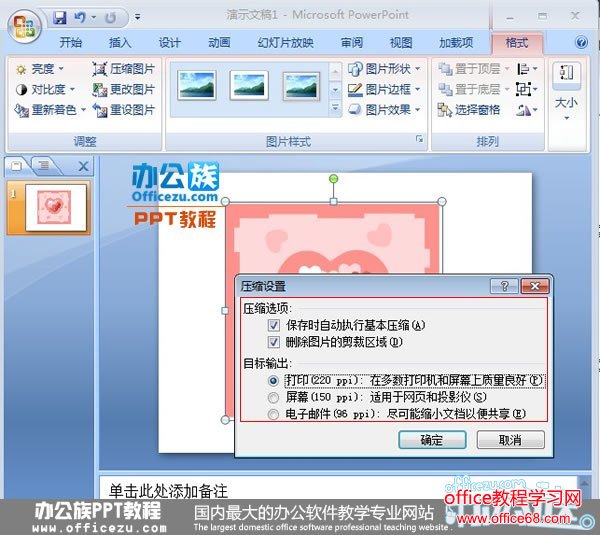Select the 格式 contextual tab
Viewport: 600px width, 535px height.
517,42
